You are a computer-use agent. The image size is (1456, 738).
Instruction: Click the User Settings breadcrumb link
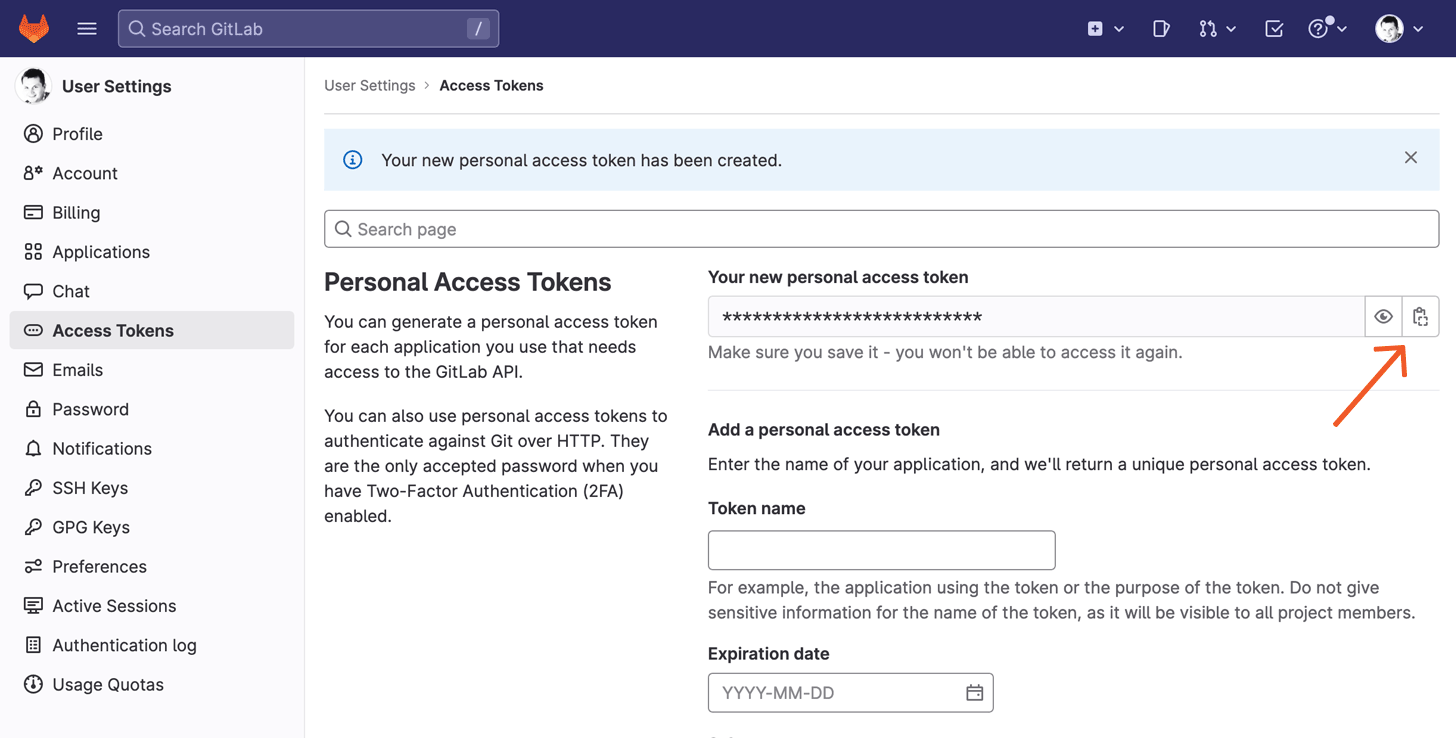point(369,85)
